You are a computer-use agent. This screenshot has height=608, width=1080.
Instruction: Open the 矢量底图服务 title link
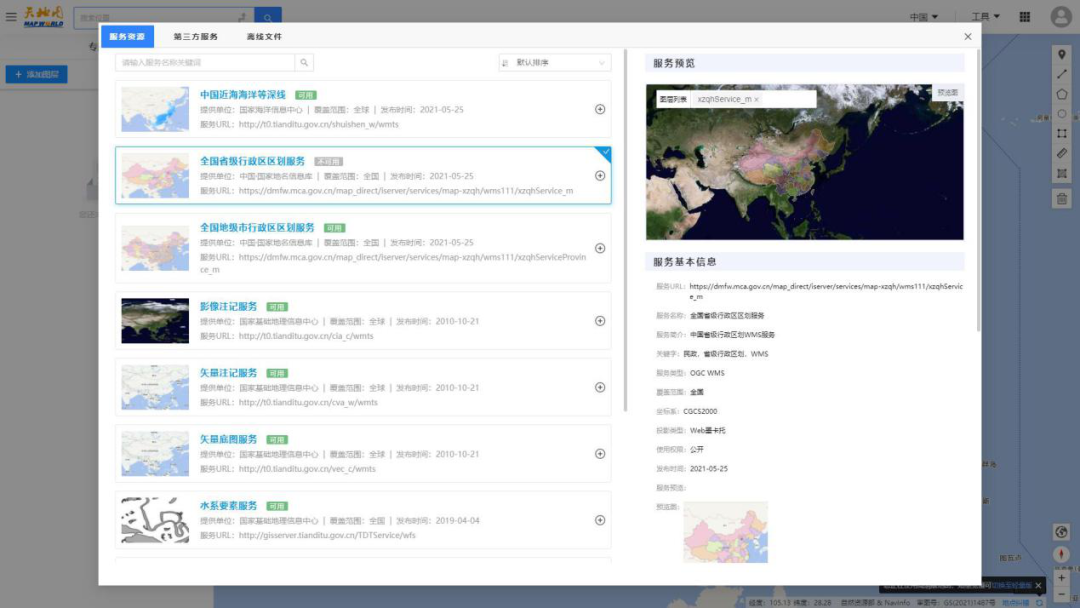228,439
